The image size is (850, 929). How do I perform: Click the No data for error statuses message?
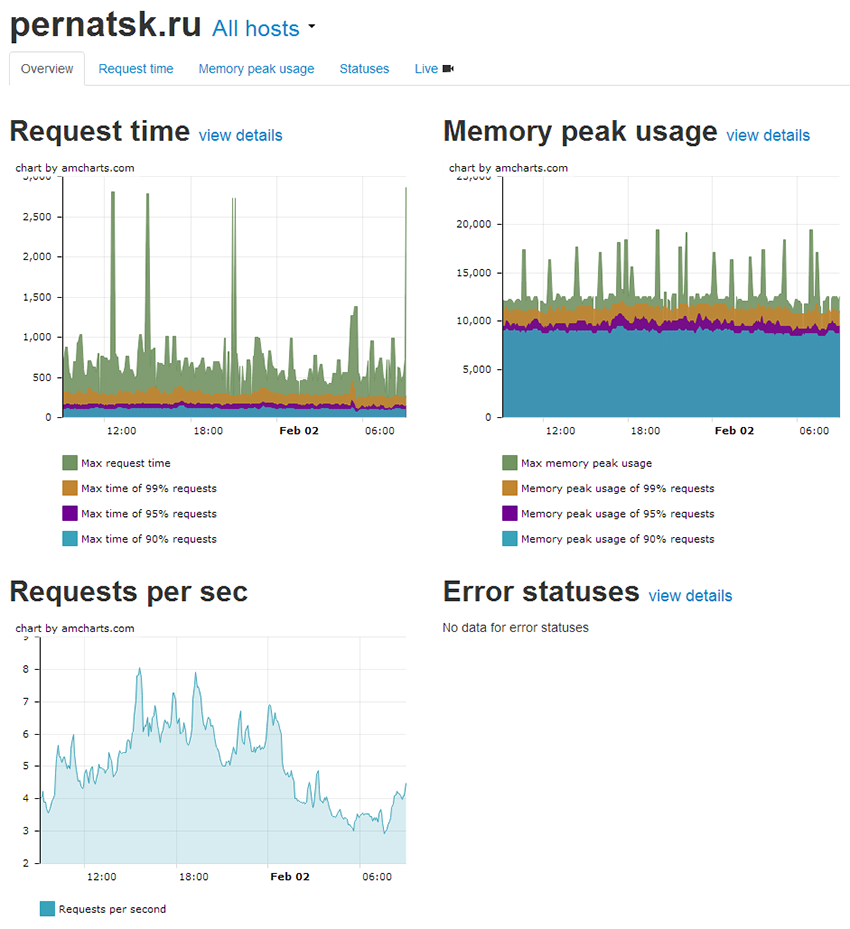(x=515, y=627)
